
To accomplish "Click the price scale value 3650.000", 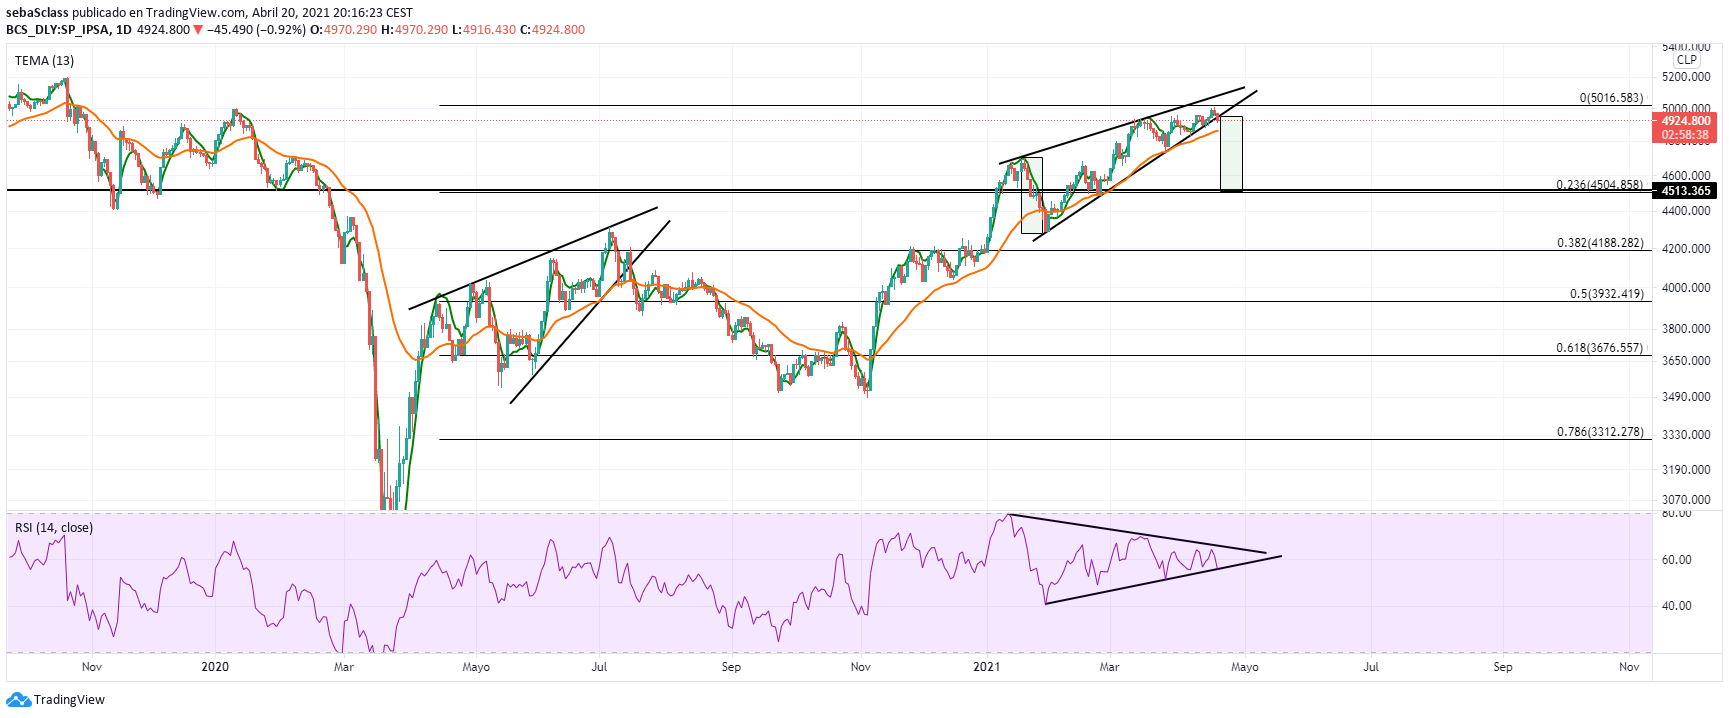I will tap(1686, 361).
